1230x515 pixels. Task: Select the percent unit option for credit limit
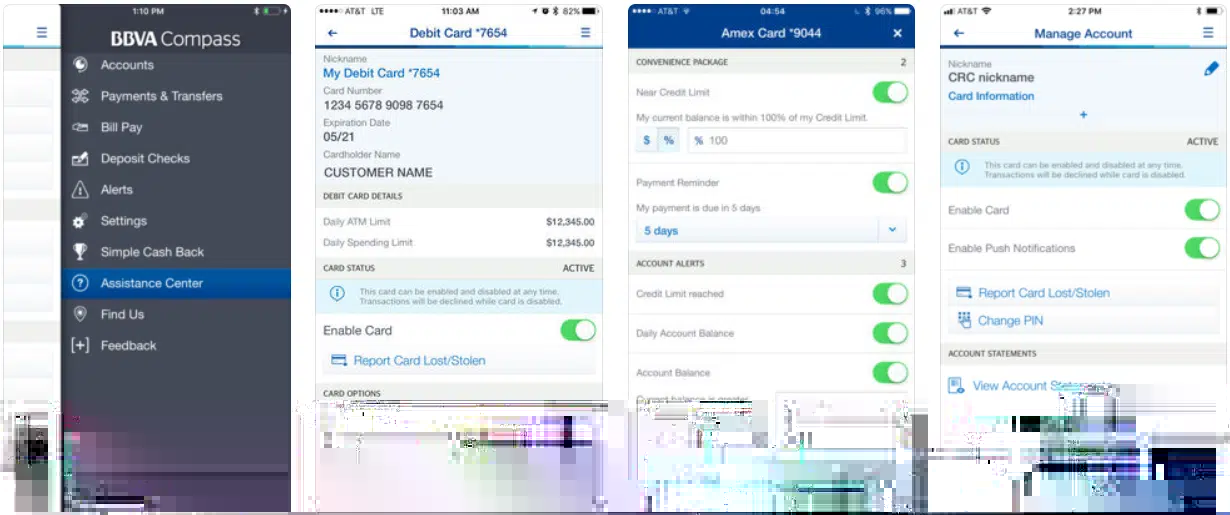669,141
